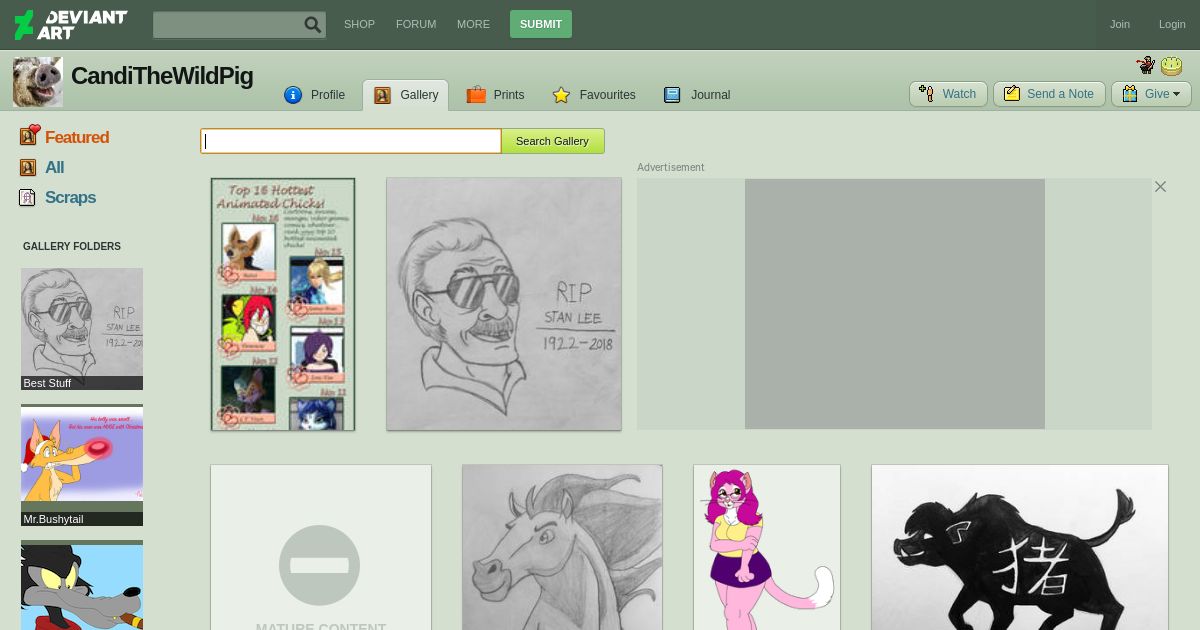Open the Mr.Bushytail gallery folder
1200x630 pixels.
[82, 465]
